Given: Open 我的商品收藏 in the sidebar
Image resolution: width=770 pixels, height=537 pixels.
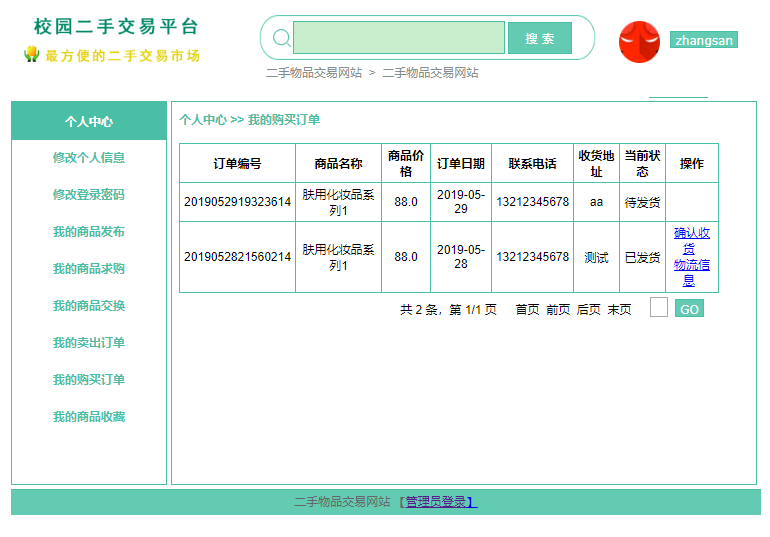Looking at the screenshot, I should point(89,417).
